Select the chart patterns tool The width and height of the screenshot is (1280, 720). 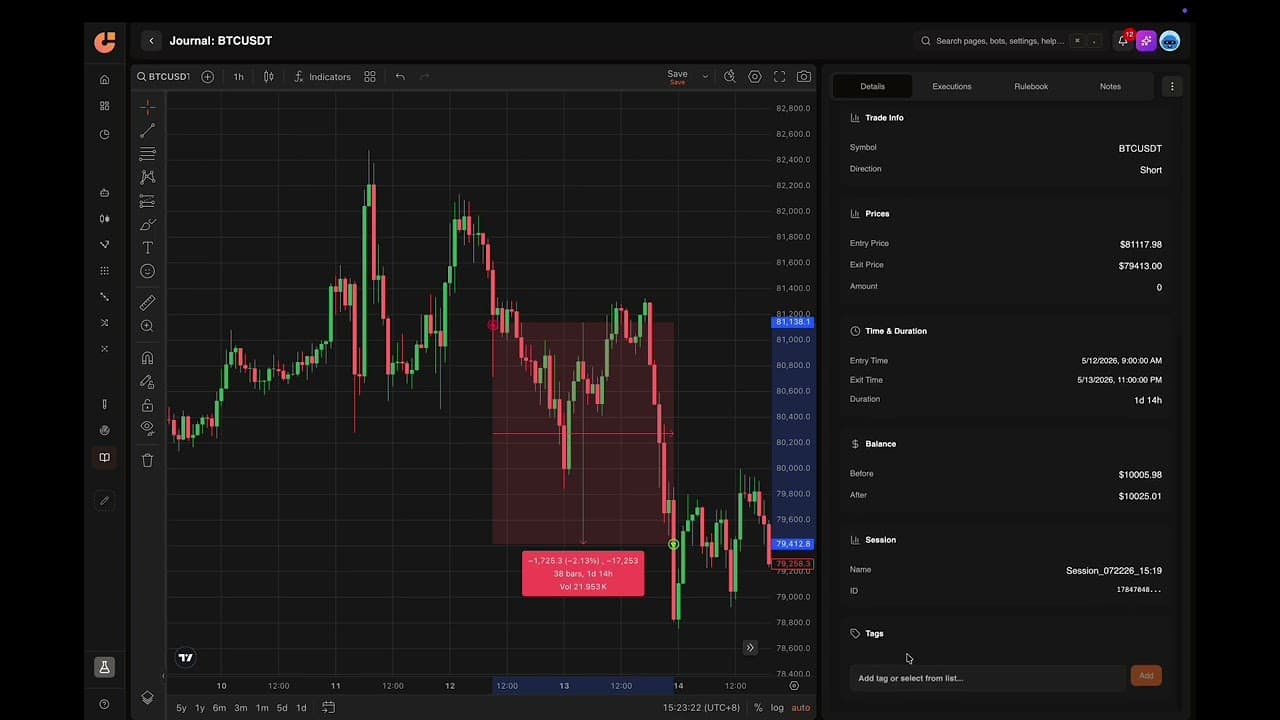pyautogui.click(x=147, y=177)
